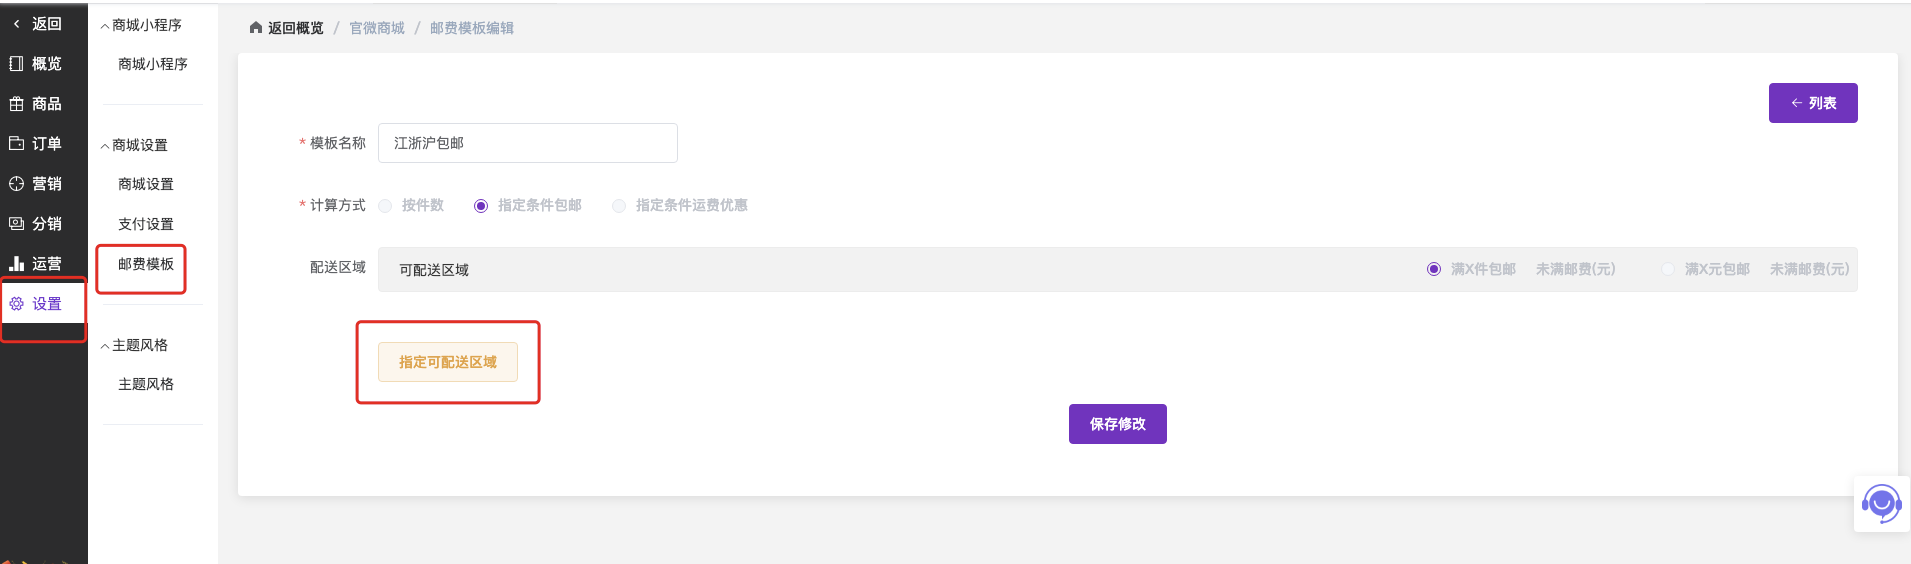Viewport: 1911px width, 564px height.
Task: Click the 返回概览 breadcrumb link
Action: [x=295, y=28]
